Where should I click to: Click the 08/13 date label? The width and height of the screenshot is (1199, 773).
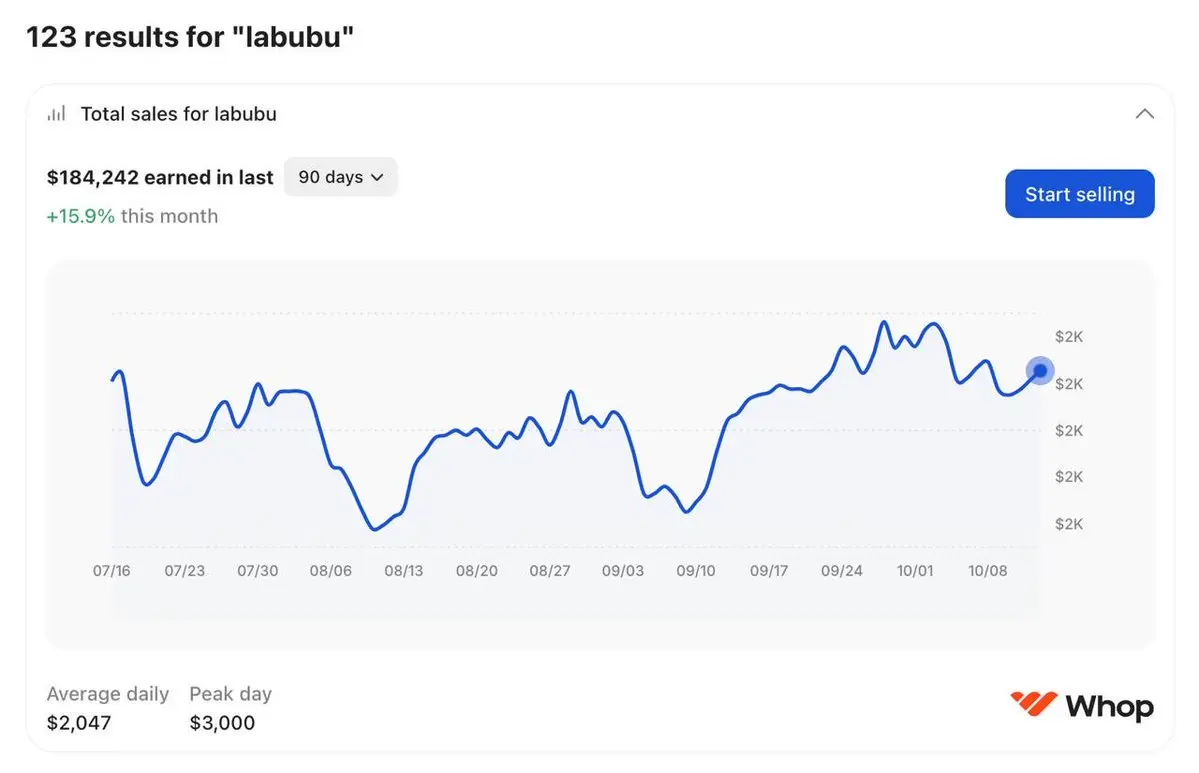pyautogui.click(x=403, y=571)
